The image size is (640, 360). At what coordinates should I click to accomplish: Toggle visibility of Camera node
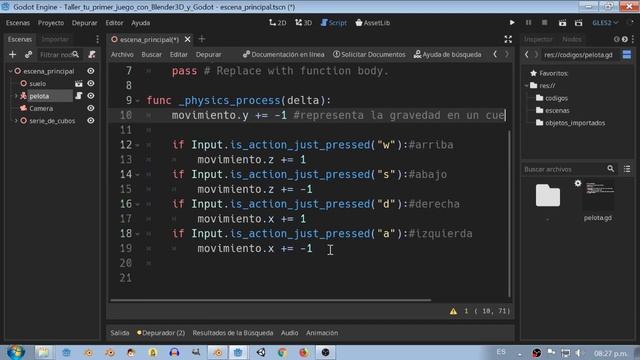pos(91,108)
